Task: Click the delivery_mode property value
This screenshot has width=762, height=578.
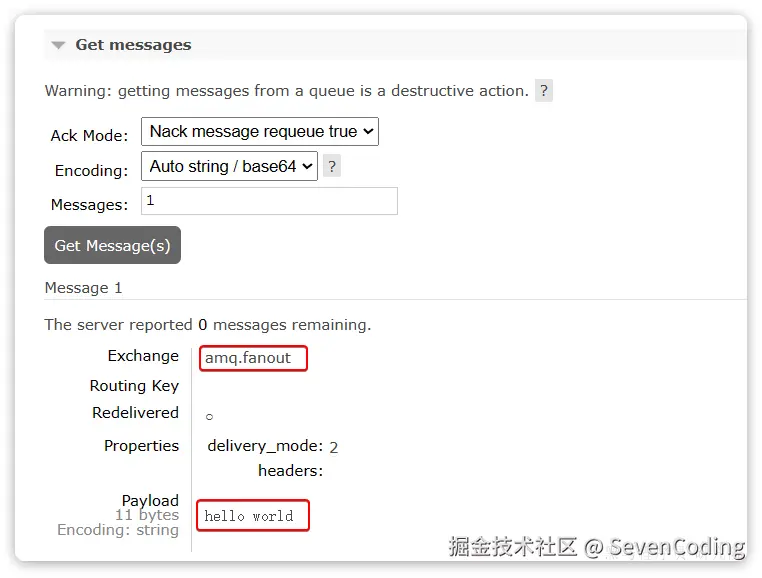Action: point(333,447)
